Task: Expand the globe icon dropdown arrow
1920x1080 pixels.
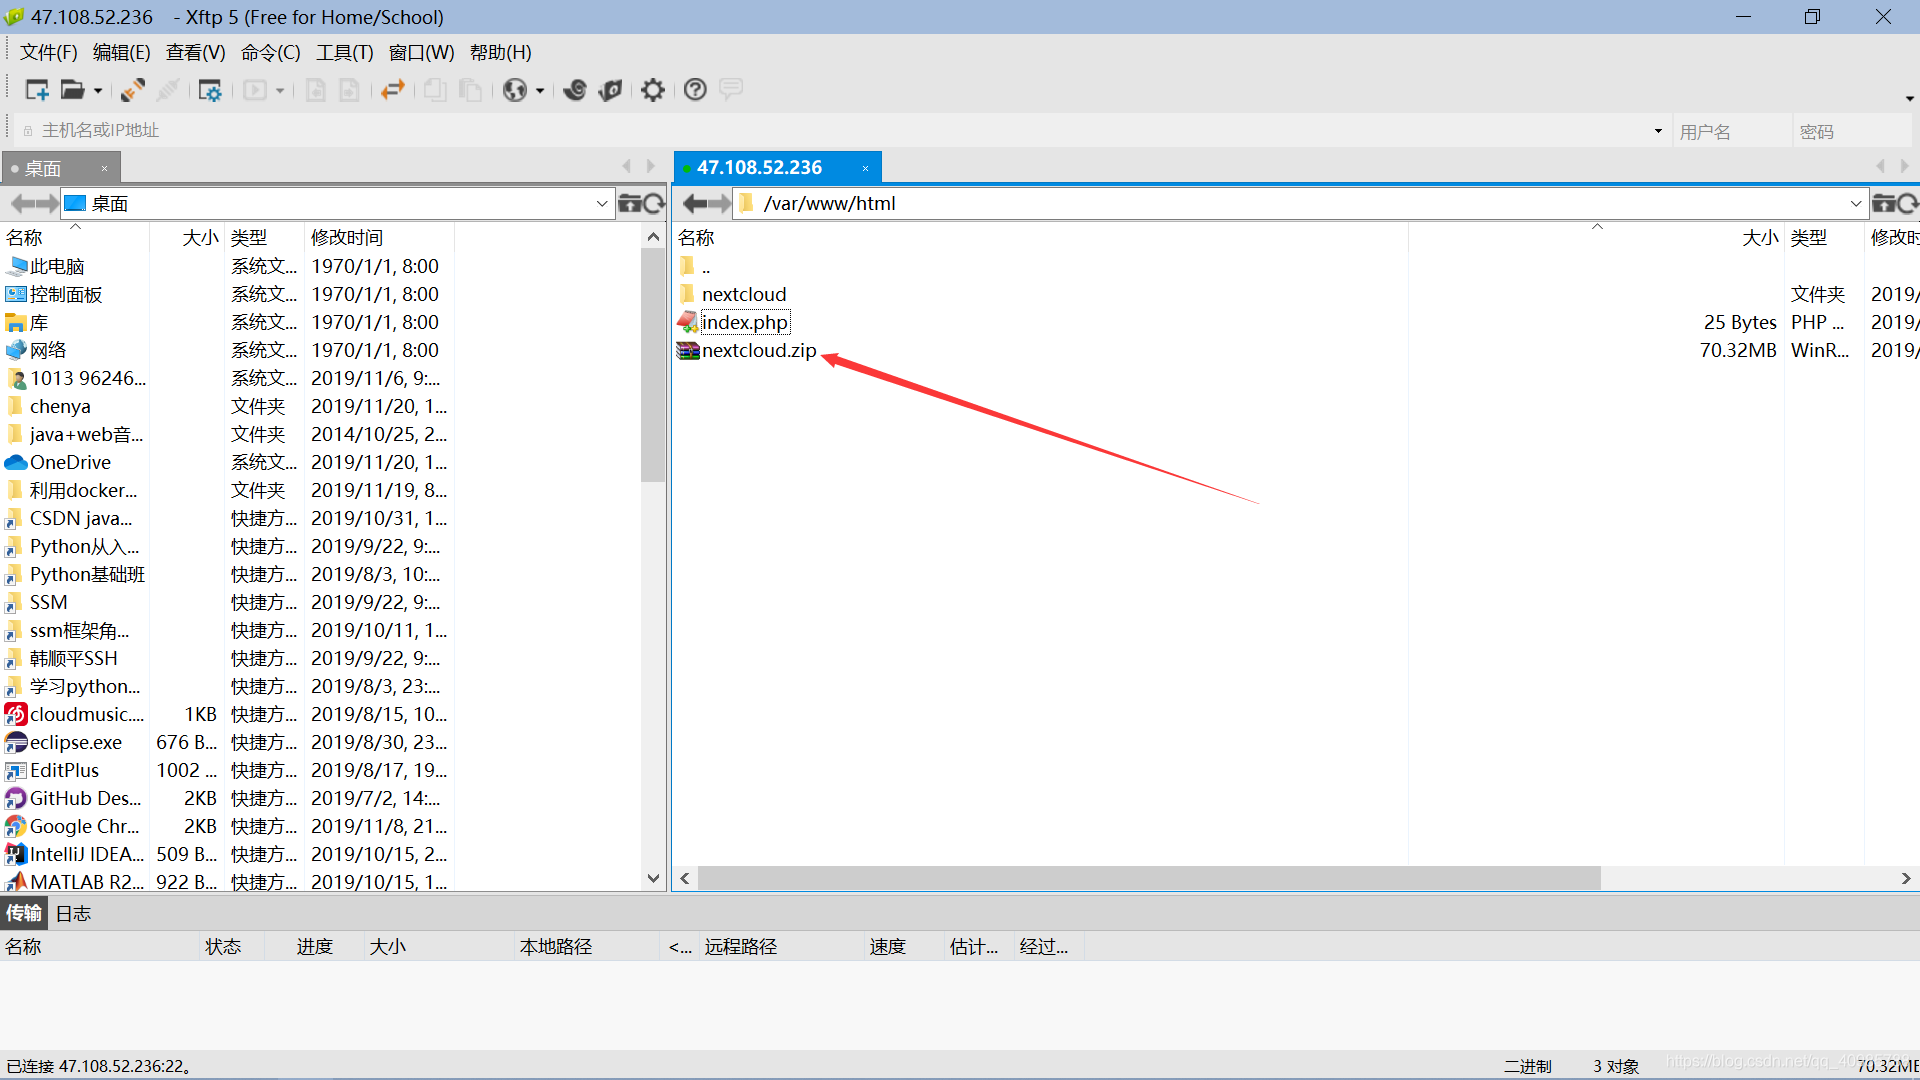Action: 540,91
